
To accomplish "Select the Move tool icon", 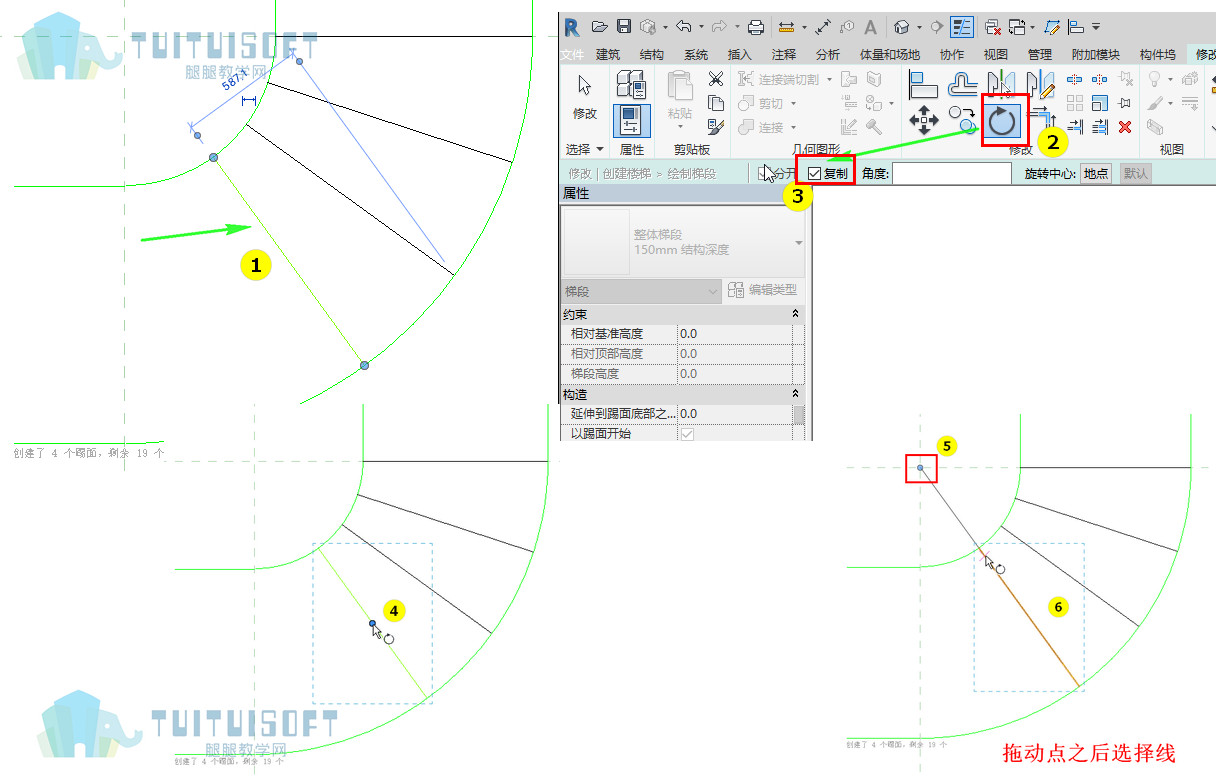I will [x=923, y=122].
